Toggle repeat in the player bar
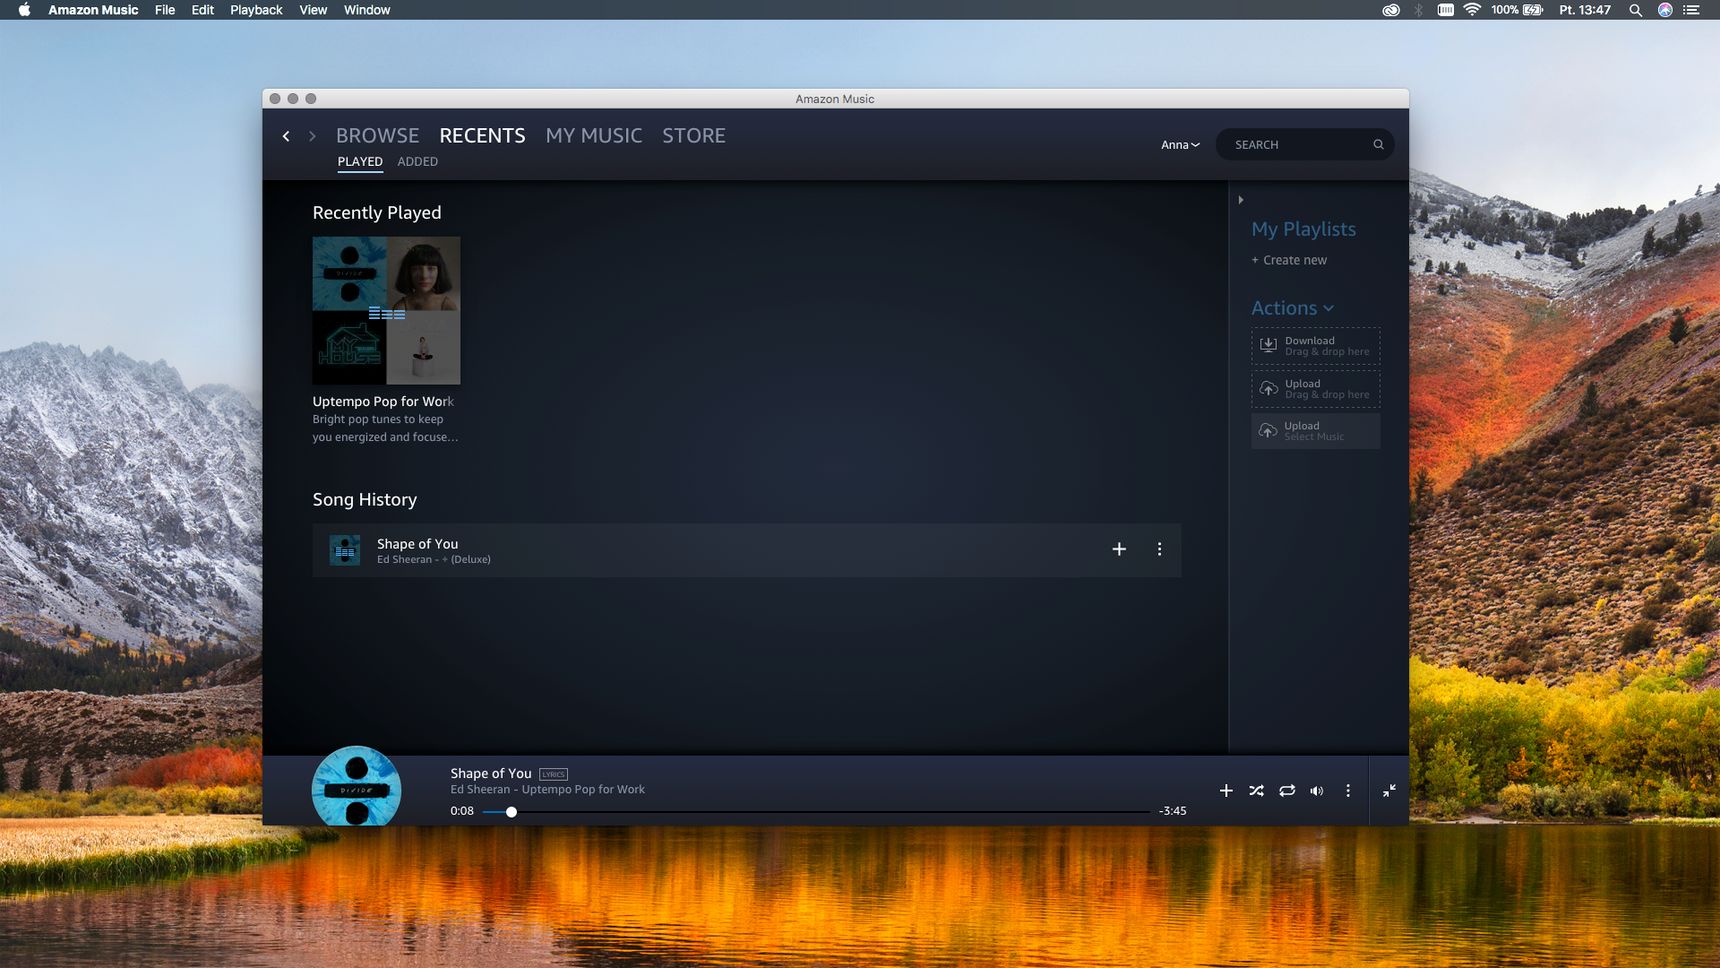Screen dimensions: 1720x968 click(x=1287, y=791)
